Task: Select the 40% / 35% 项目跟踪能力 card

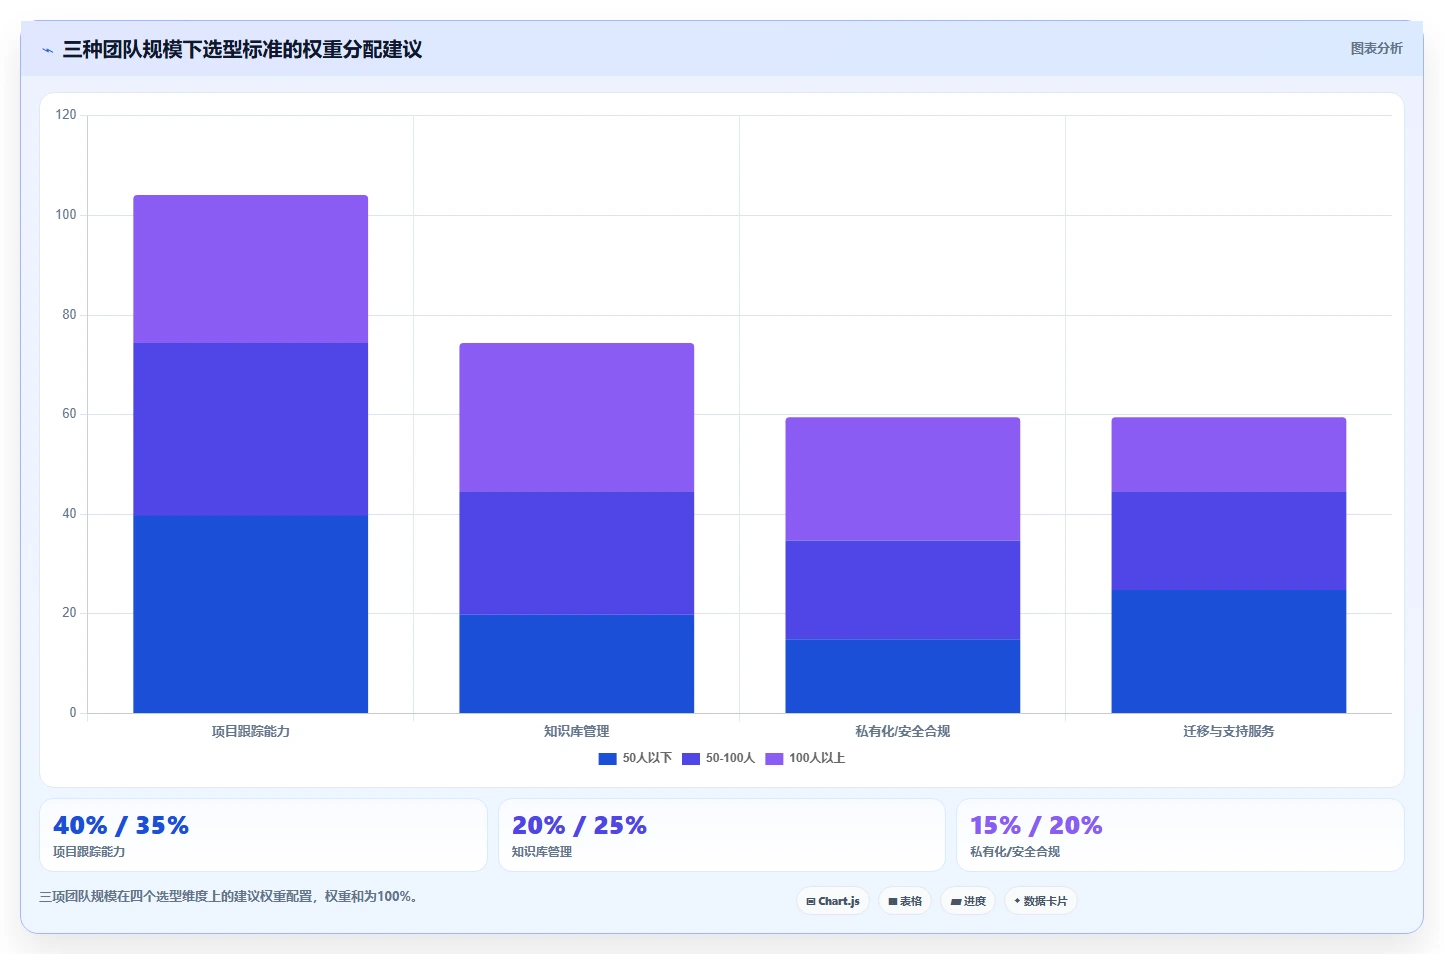Action: pyautogui.click(x=263, y=835)
